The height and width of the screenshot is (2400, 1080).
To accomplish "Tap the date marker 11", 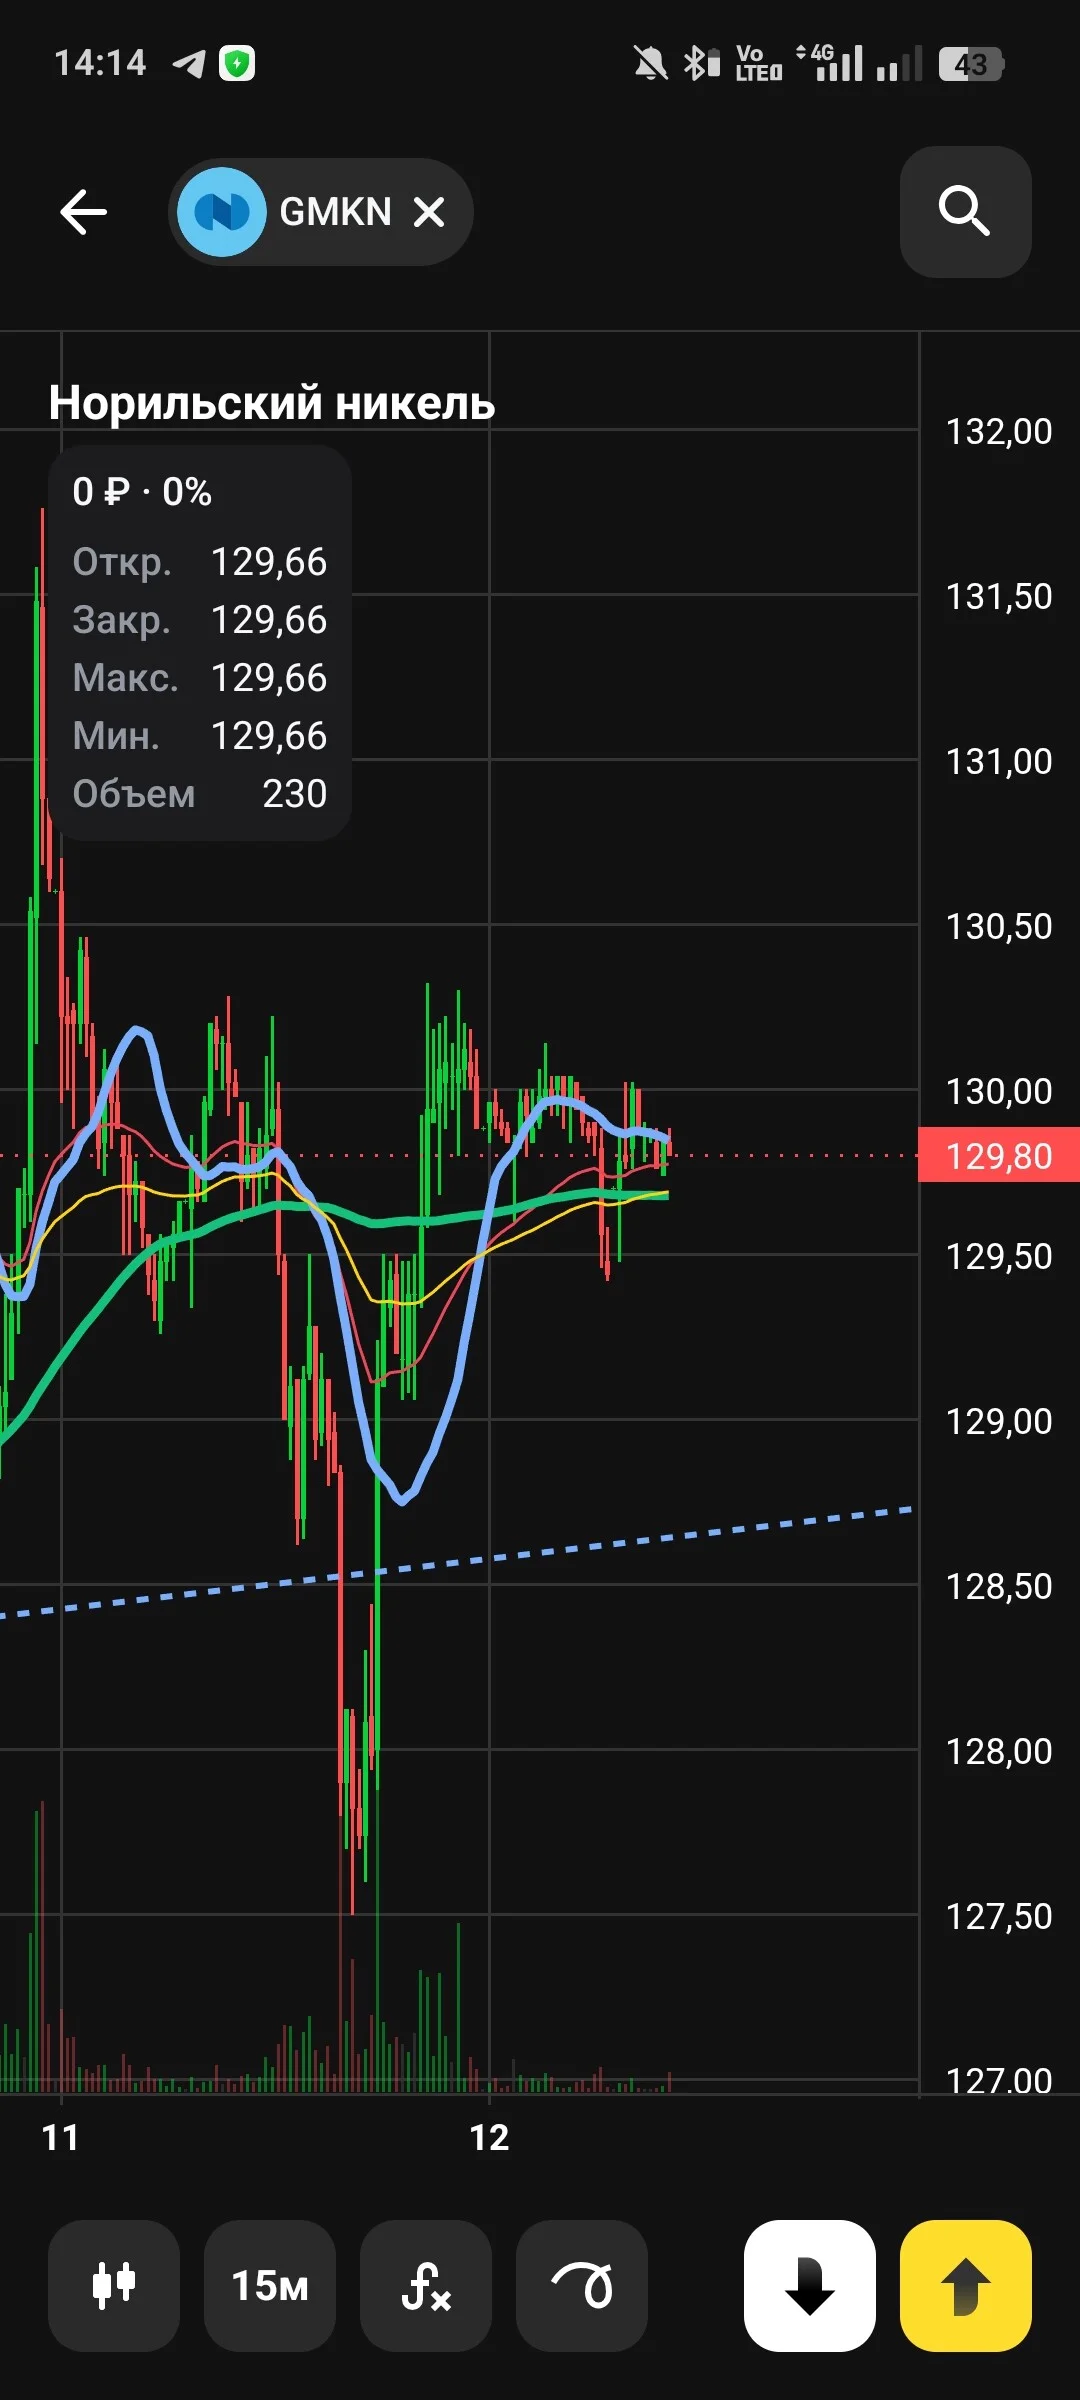I will (x=60, y=2138).
